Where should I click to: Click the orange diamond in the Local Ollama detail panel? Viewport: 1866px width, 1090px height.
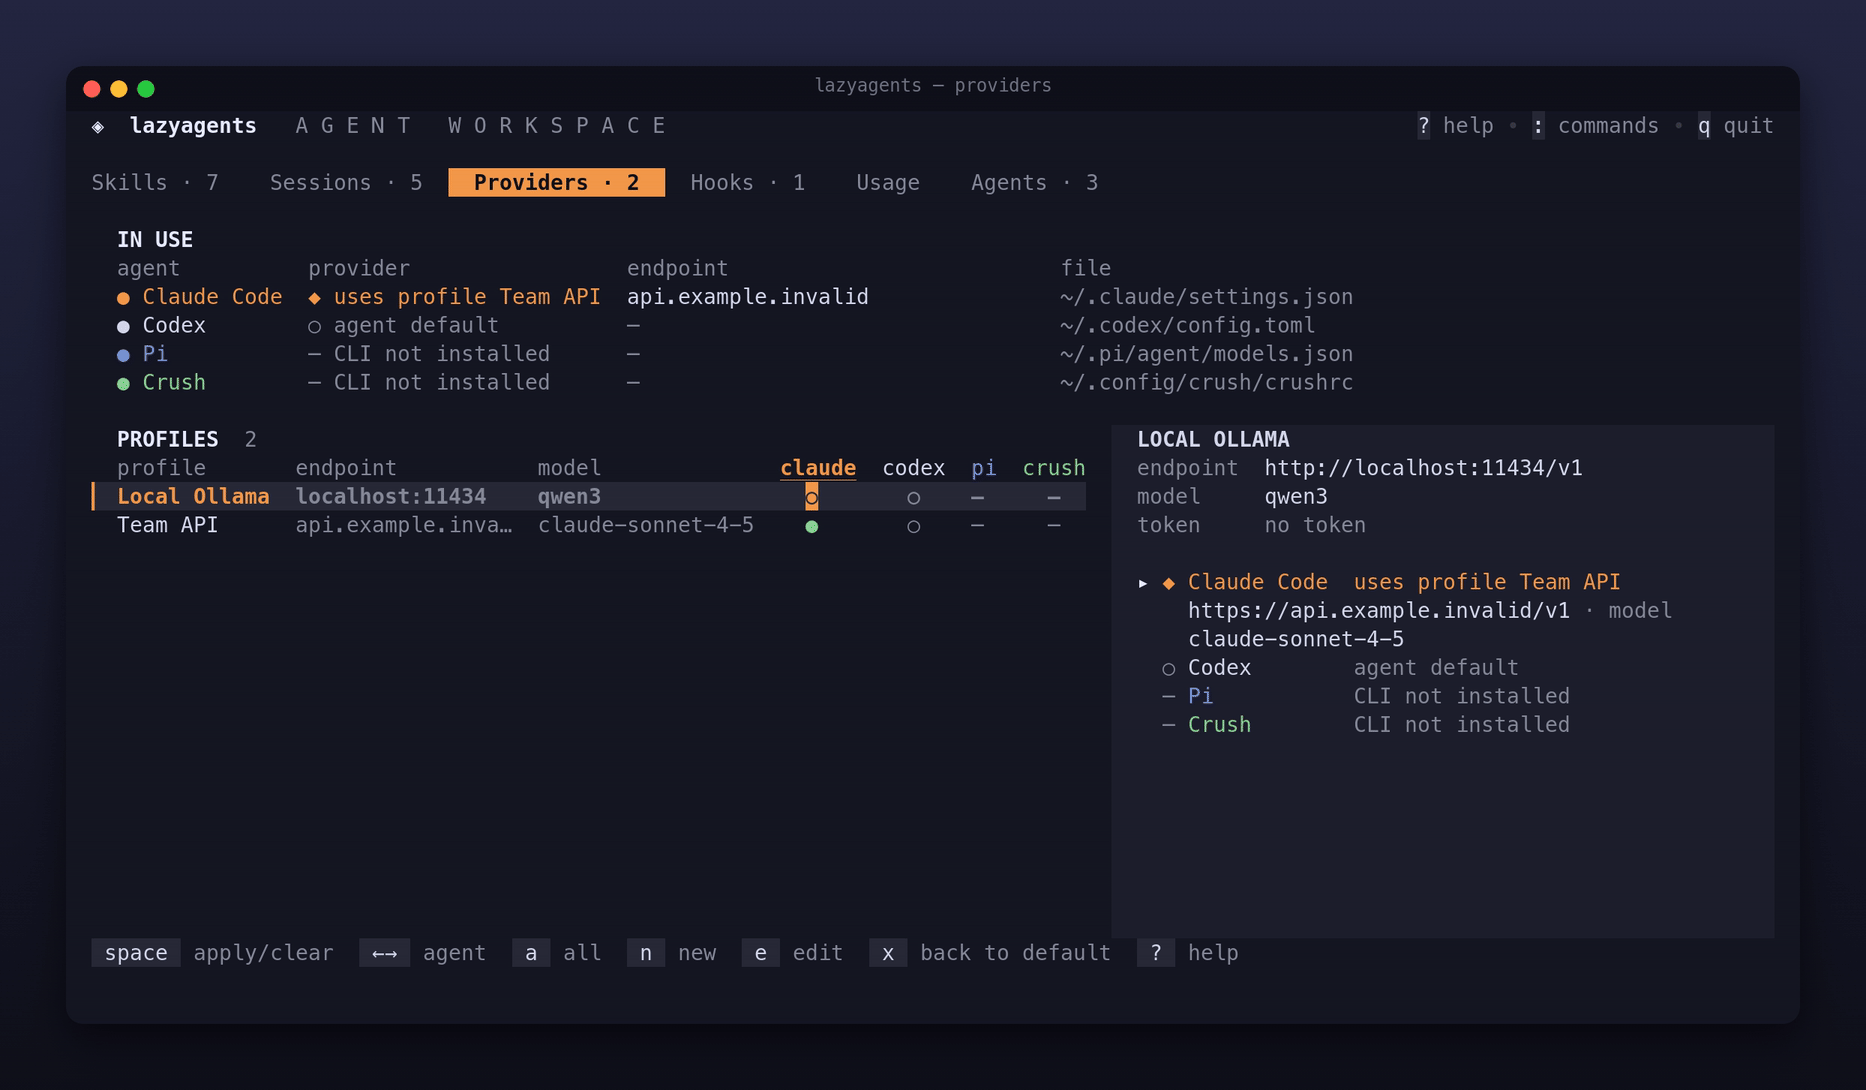[x=1168, y=583]
